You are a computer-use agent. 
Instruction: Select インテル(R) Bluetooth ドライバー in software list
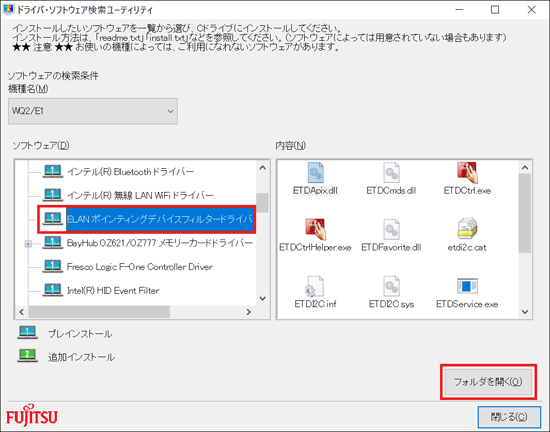pos(130,172)
